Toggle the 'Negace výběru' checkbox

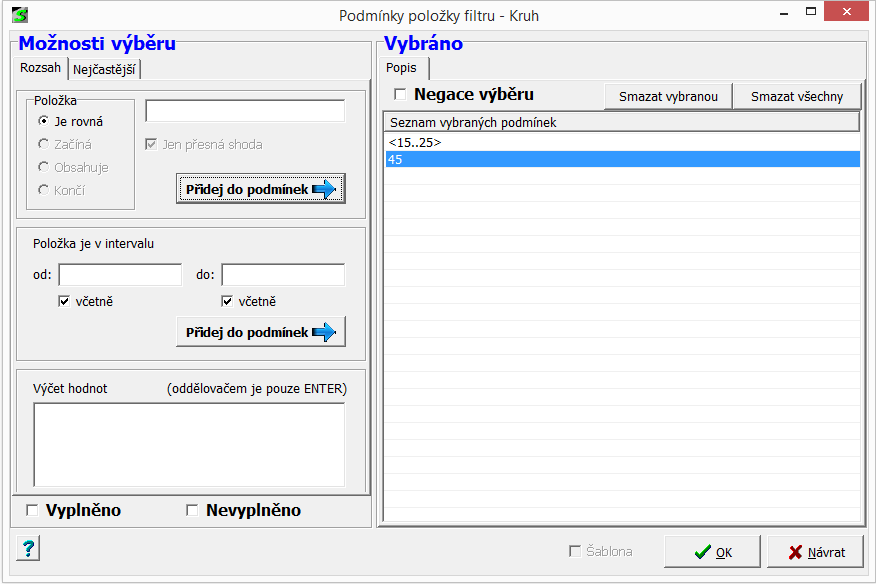pyautogui.click(x=401, y=95)
